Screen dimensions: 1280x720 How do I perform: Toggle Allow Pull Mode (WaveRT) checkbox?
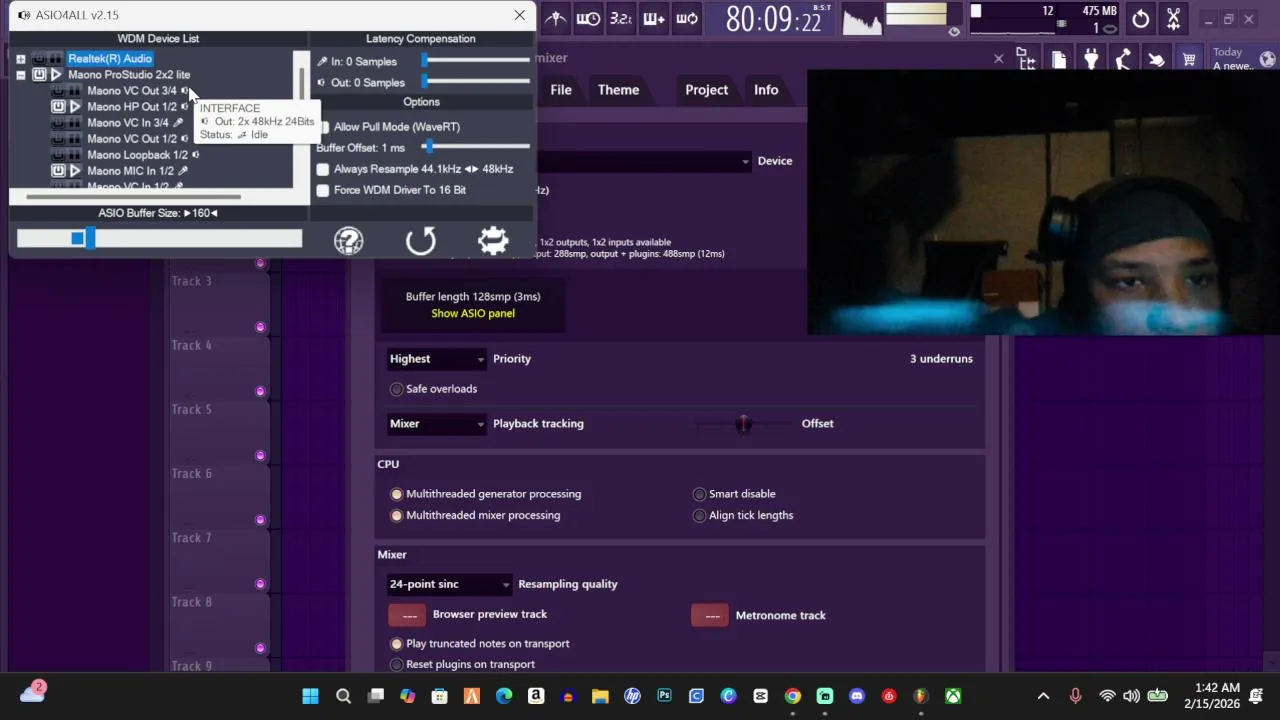(x=324, y=127)
